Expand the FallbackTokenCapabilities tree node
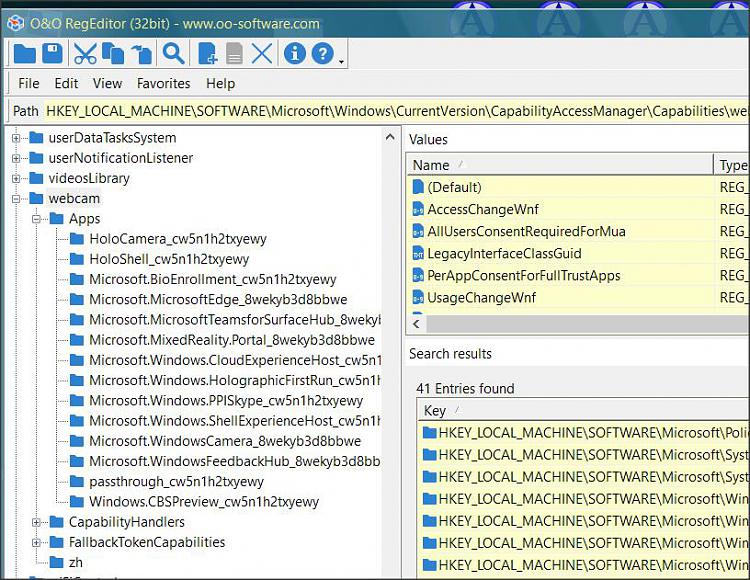The image size is (750, 580). coord(36,542)
